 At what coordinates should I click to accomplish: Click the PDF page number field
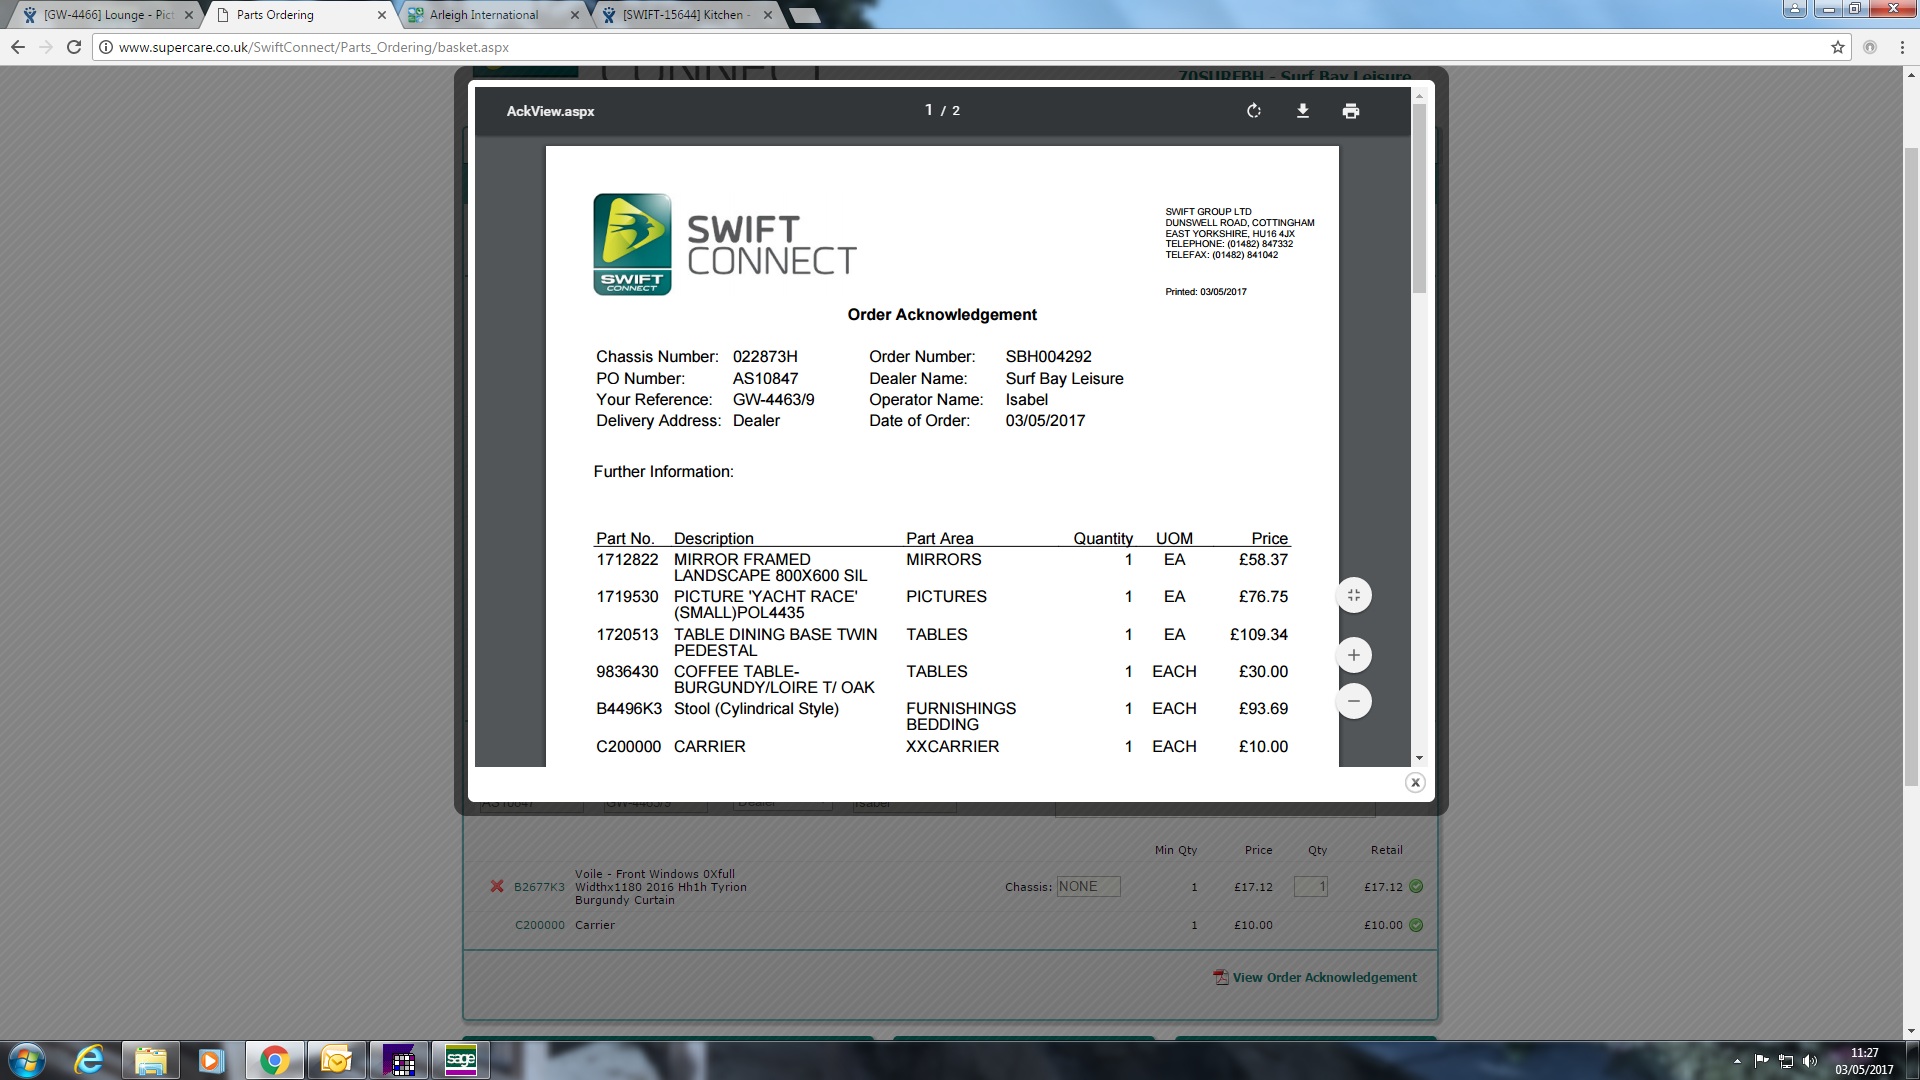(928, 110)
